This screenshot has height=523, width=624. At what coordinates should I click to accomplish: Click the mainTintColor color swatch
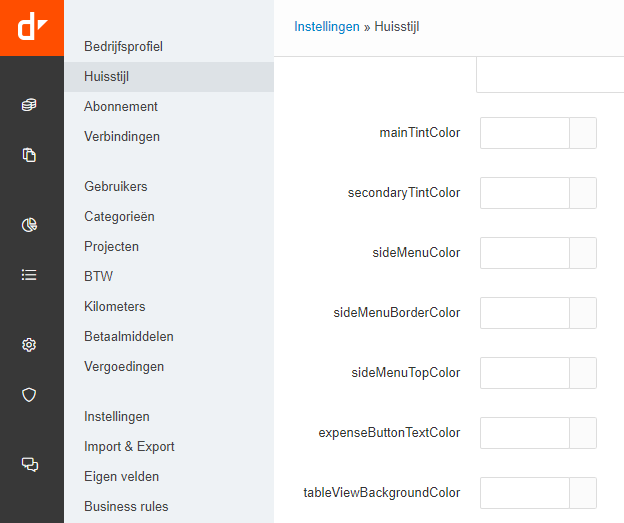(x=583, y=133)
